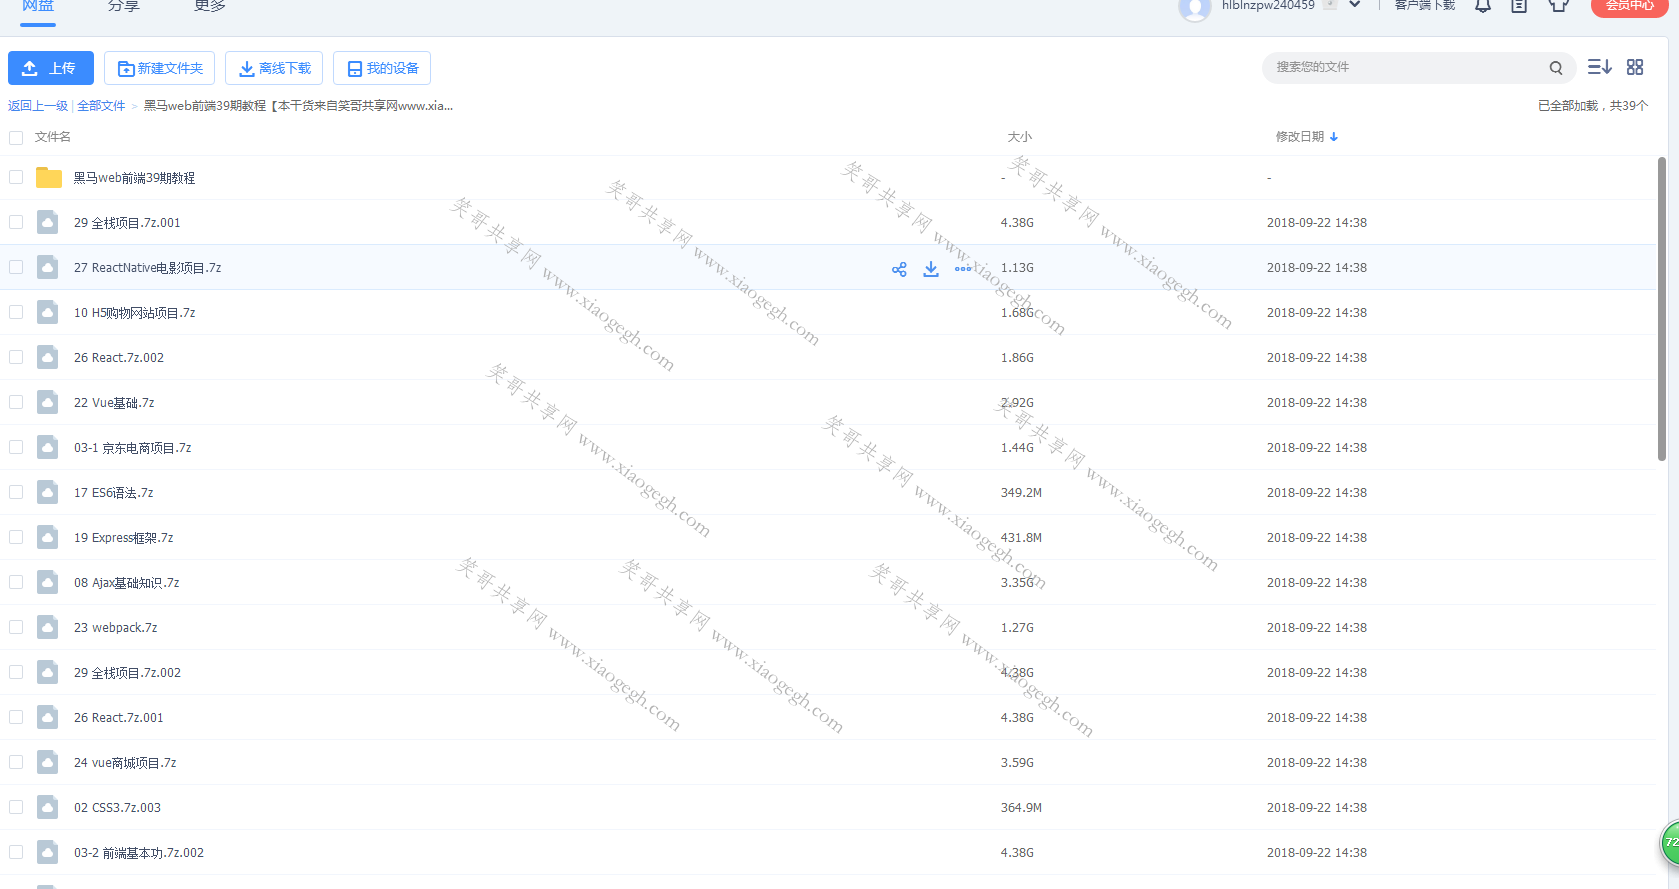Switch to the 网盘 tab
This screenshot has width=1679, height=889.
[x=38, y=6]
